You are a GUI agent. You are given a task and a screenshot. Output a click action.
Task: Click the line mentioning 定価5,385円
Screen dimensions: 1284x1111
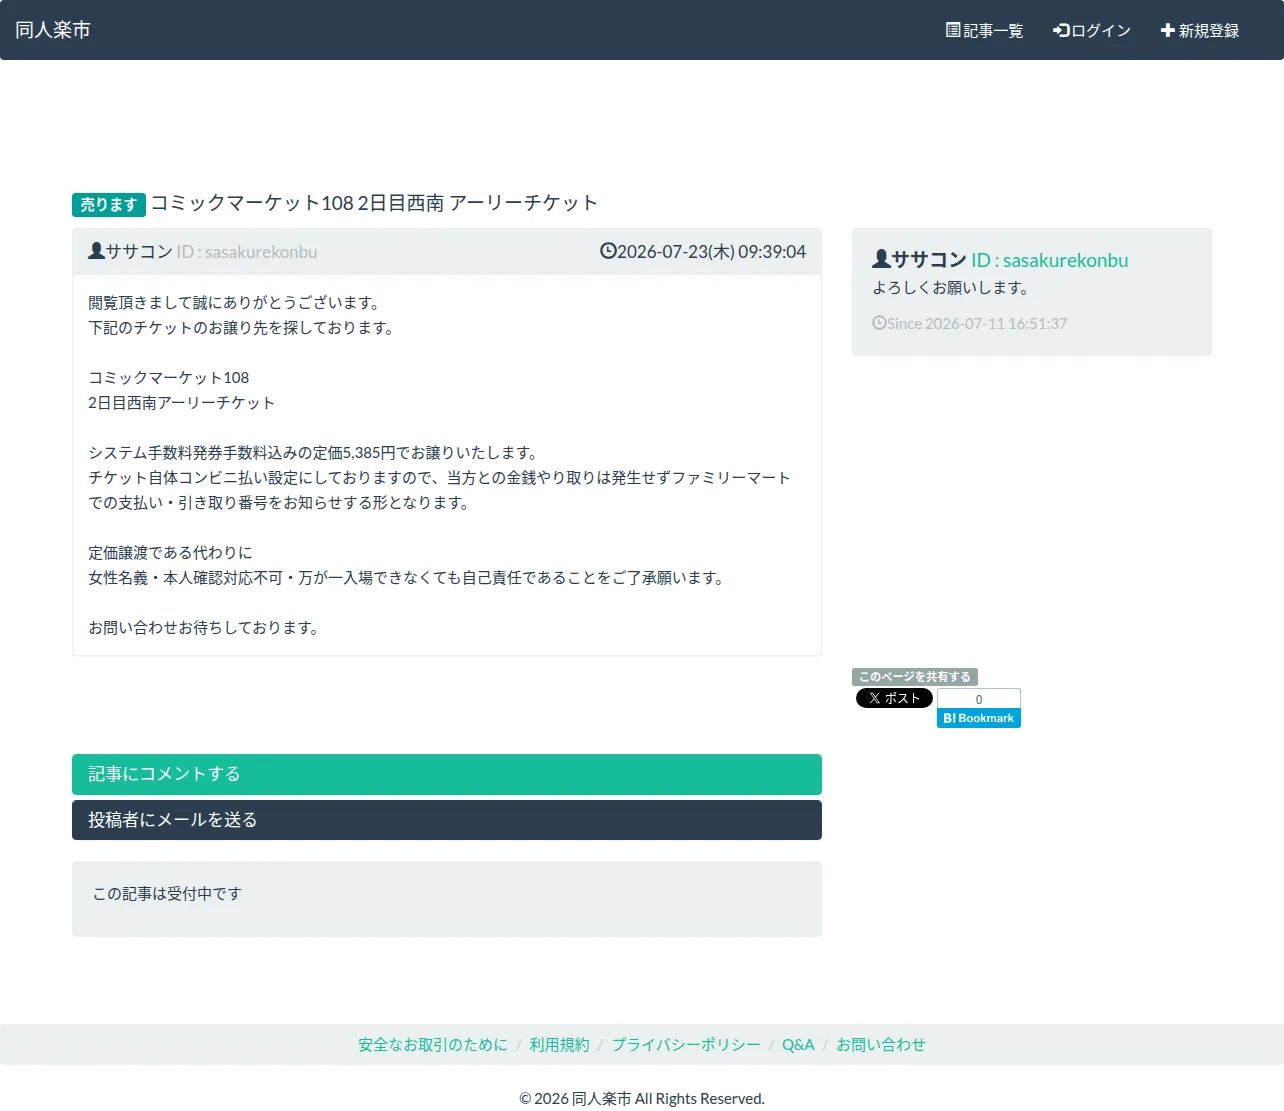[x=314, y=453]
